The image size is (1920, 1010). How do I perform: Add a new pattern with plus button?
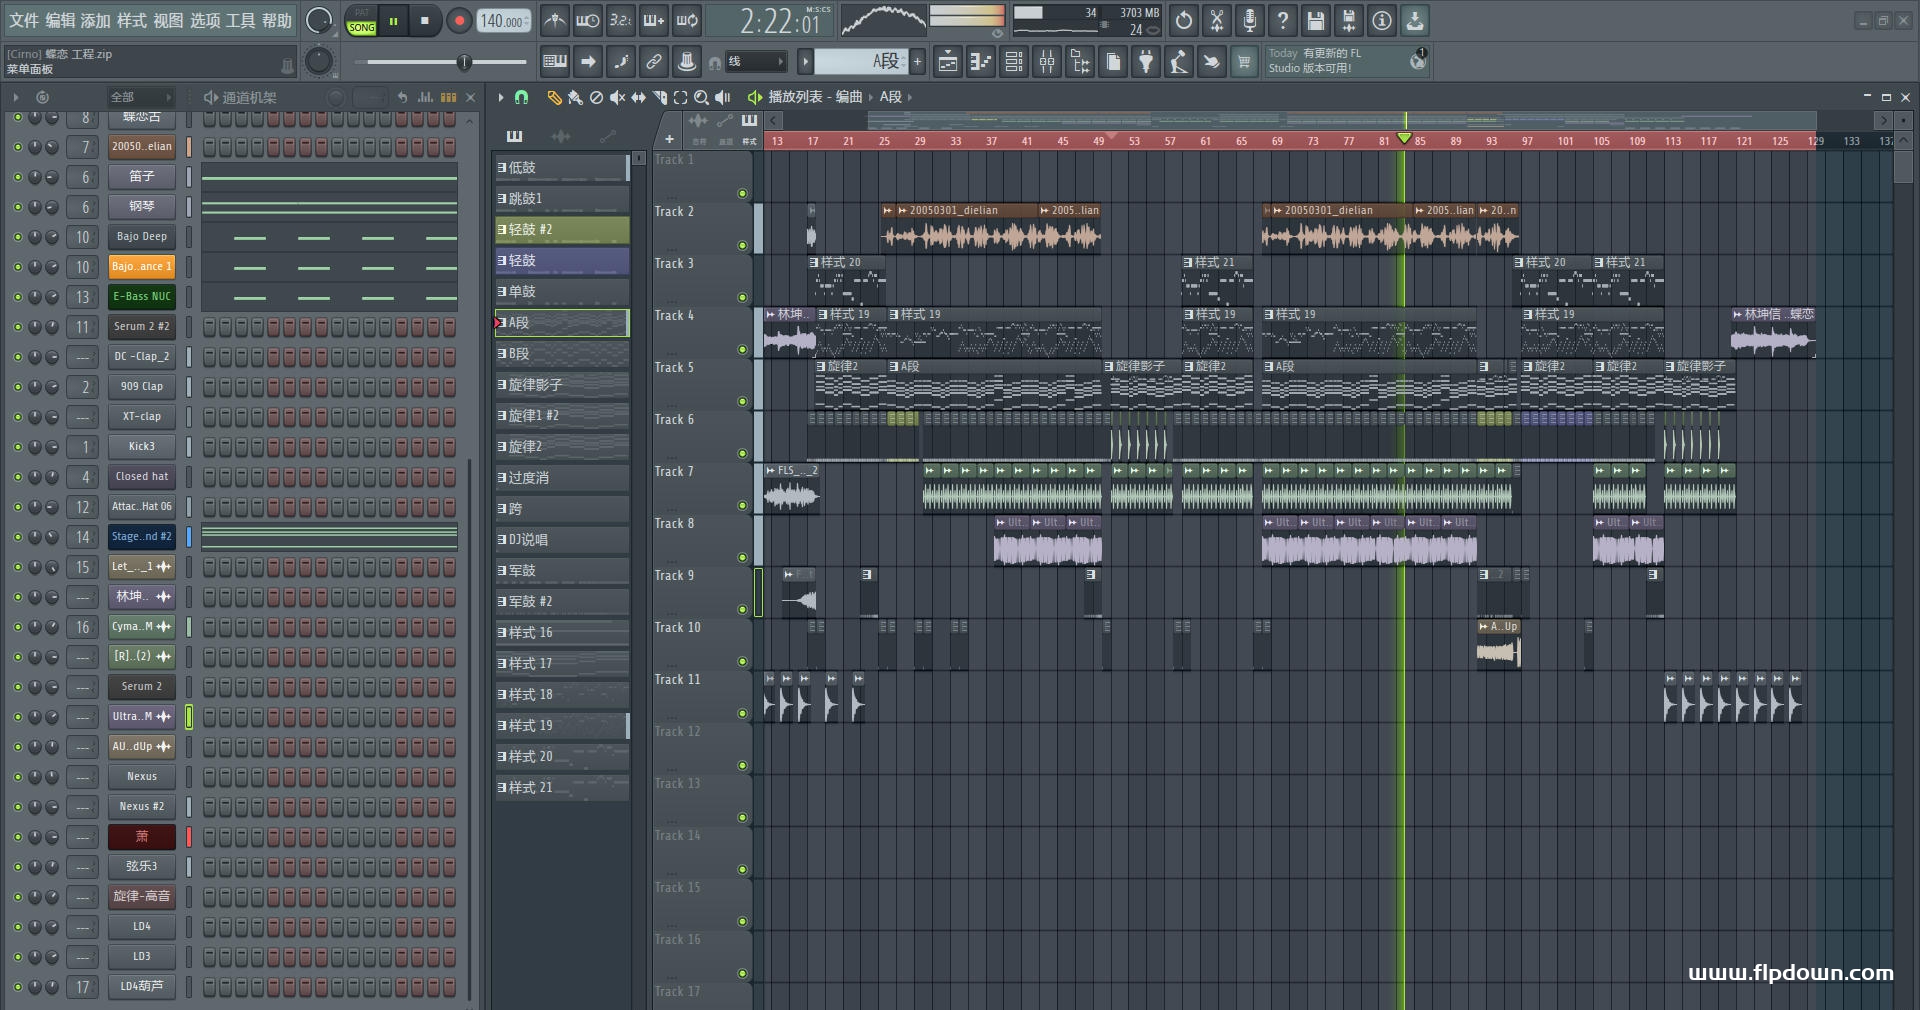tap(917, 62)
